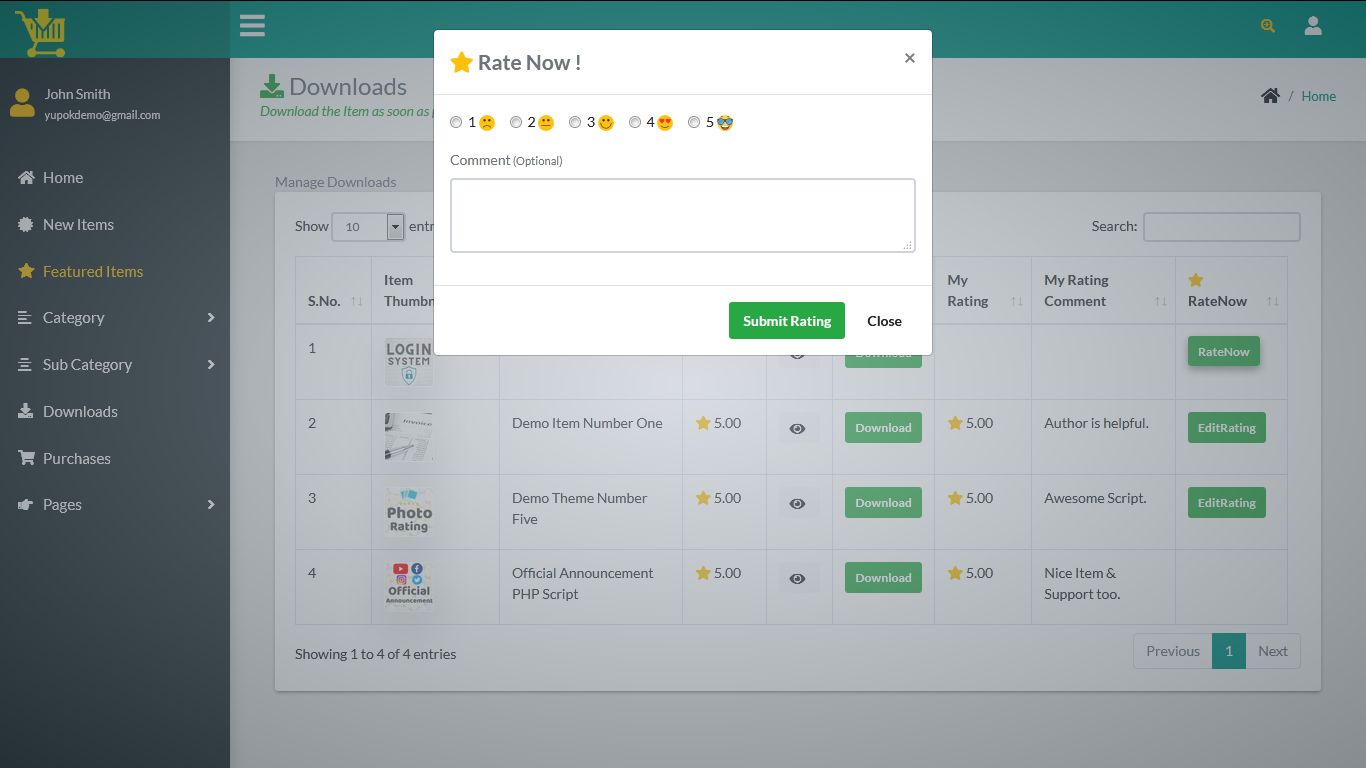This screenshot has width=1366, height=768.
Task: Preview Official Announcement PHP Script via eye icon
Action: (x=797, y=577)
